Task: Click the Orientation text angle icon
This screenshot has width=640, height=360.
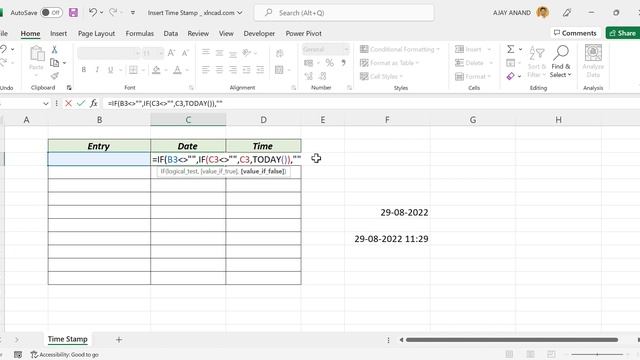Action: (x=247, y=53)
